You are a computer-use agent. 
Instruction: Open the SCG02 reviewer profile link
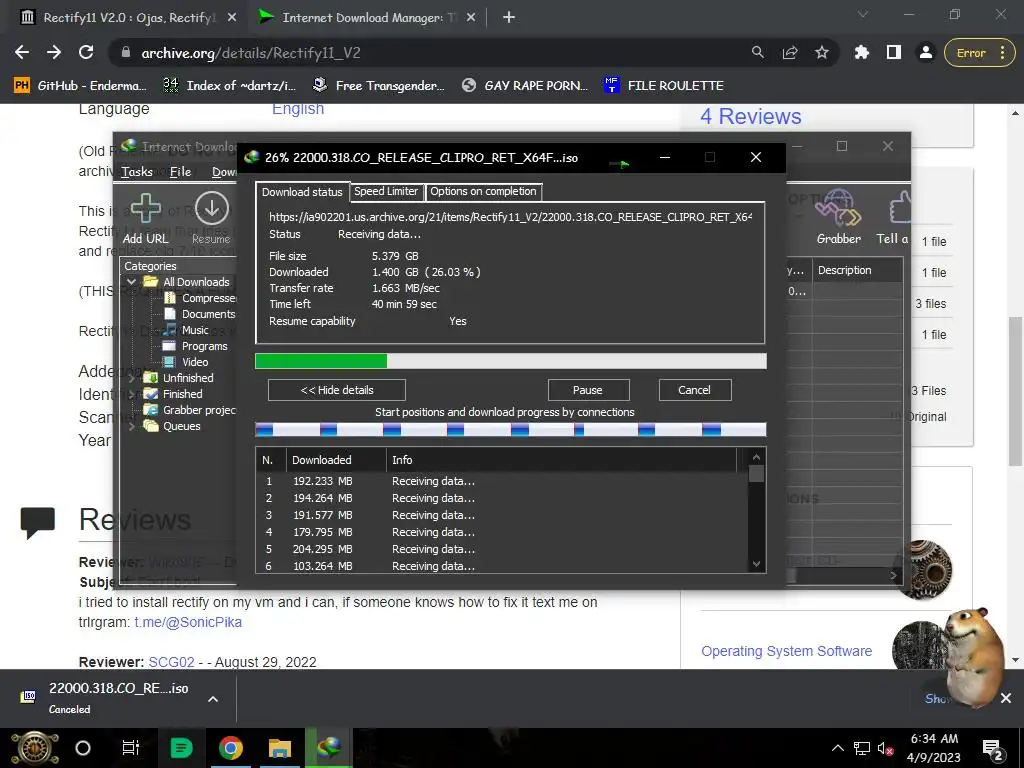171,662
